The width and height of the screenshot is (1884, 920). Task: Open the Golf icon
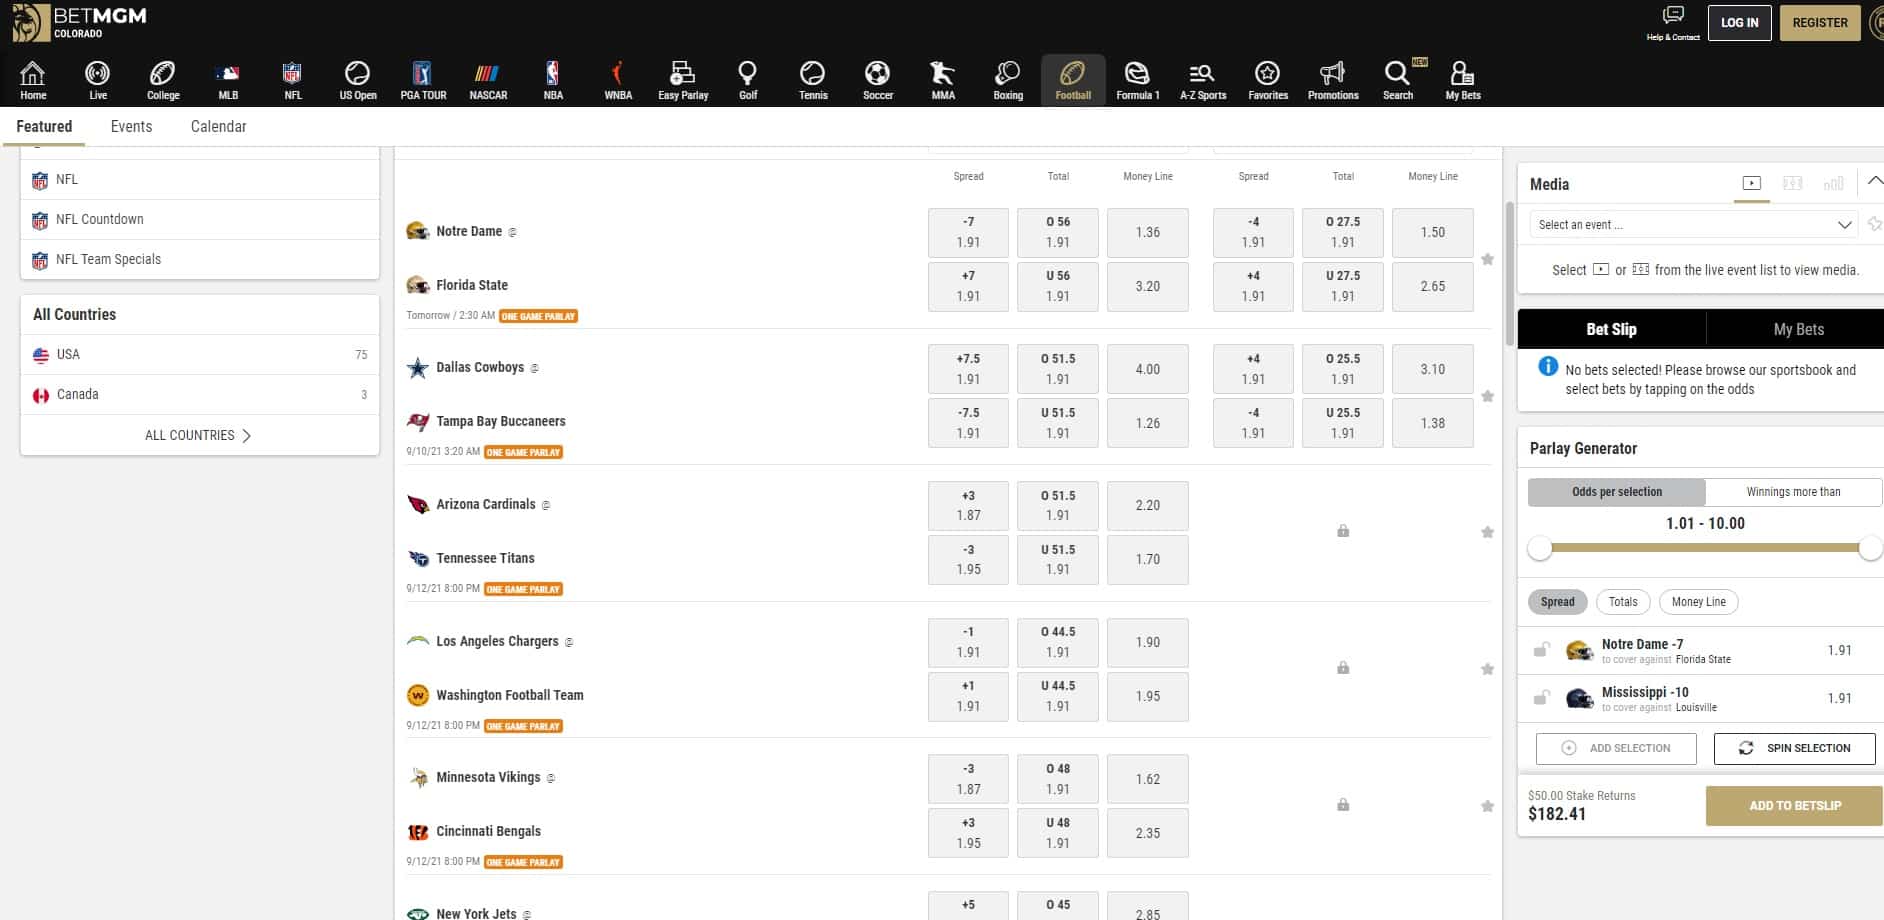(748, 80)
